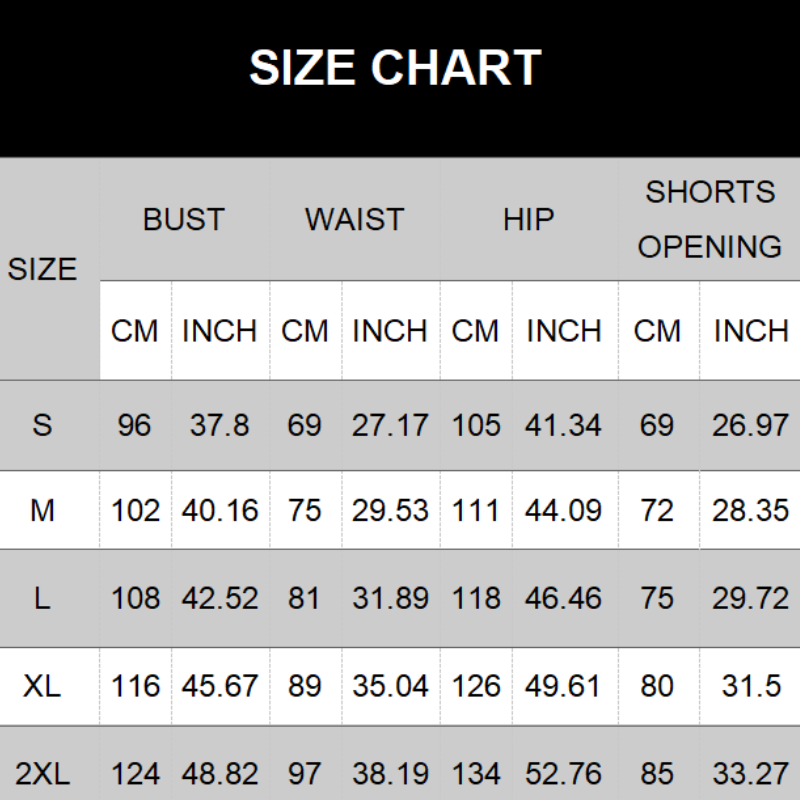Click the SHORTS OPENING column header

tap(710, 219)
